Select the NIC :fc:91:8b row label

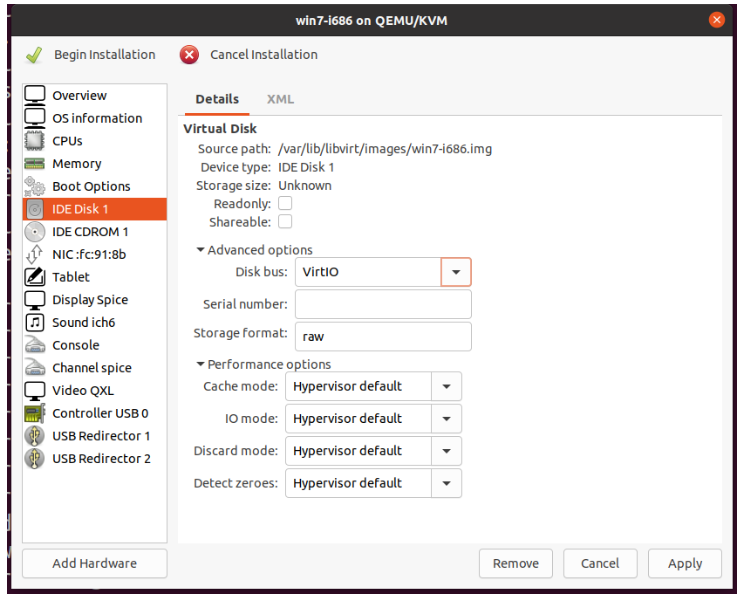click(89, 254)
